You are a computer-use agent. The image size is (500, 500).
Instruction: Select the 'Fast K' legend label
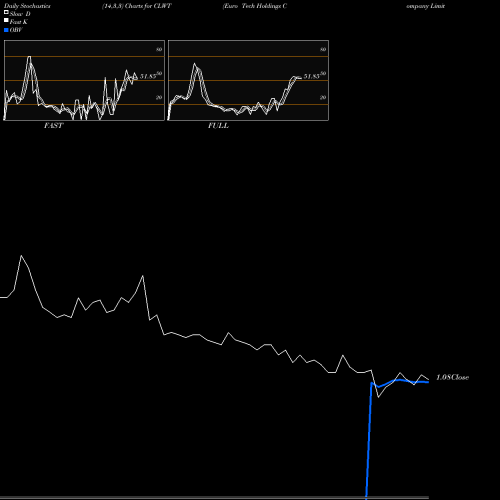tap(19, 22)
